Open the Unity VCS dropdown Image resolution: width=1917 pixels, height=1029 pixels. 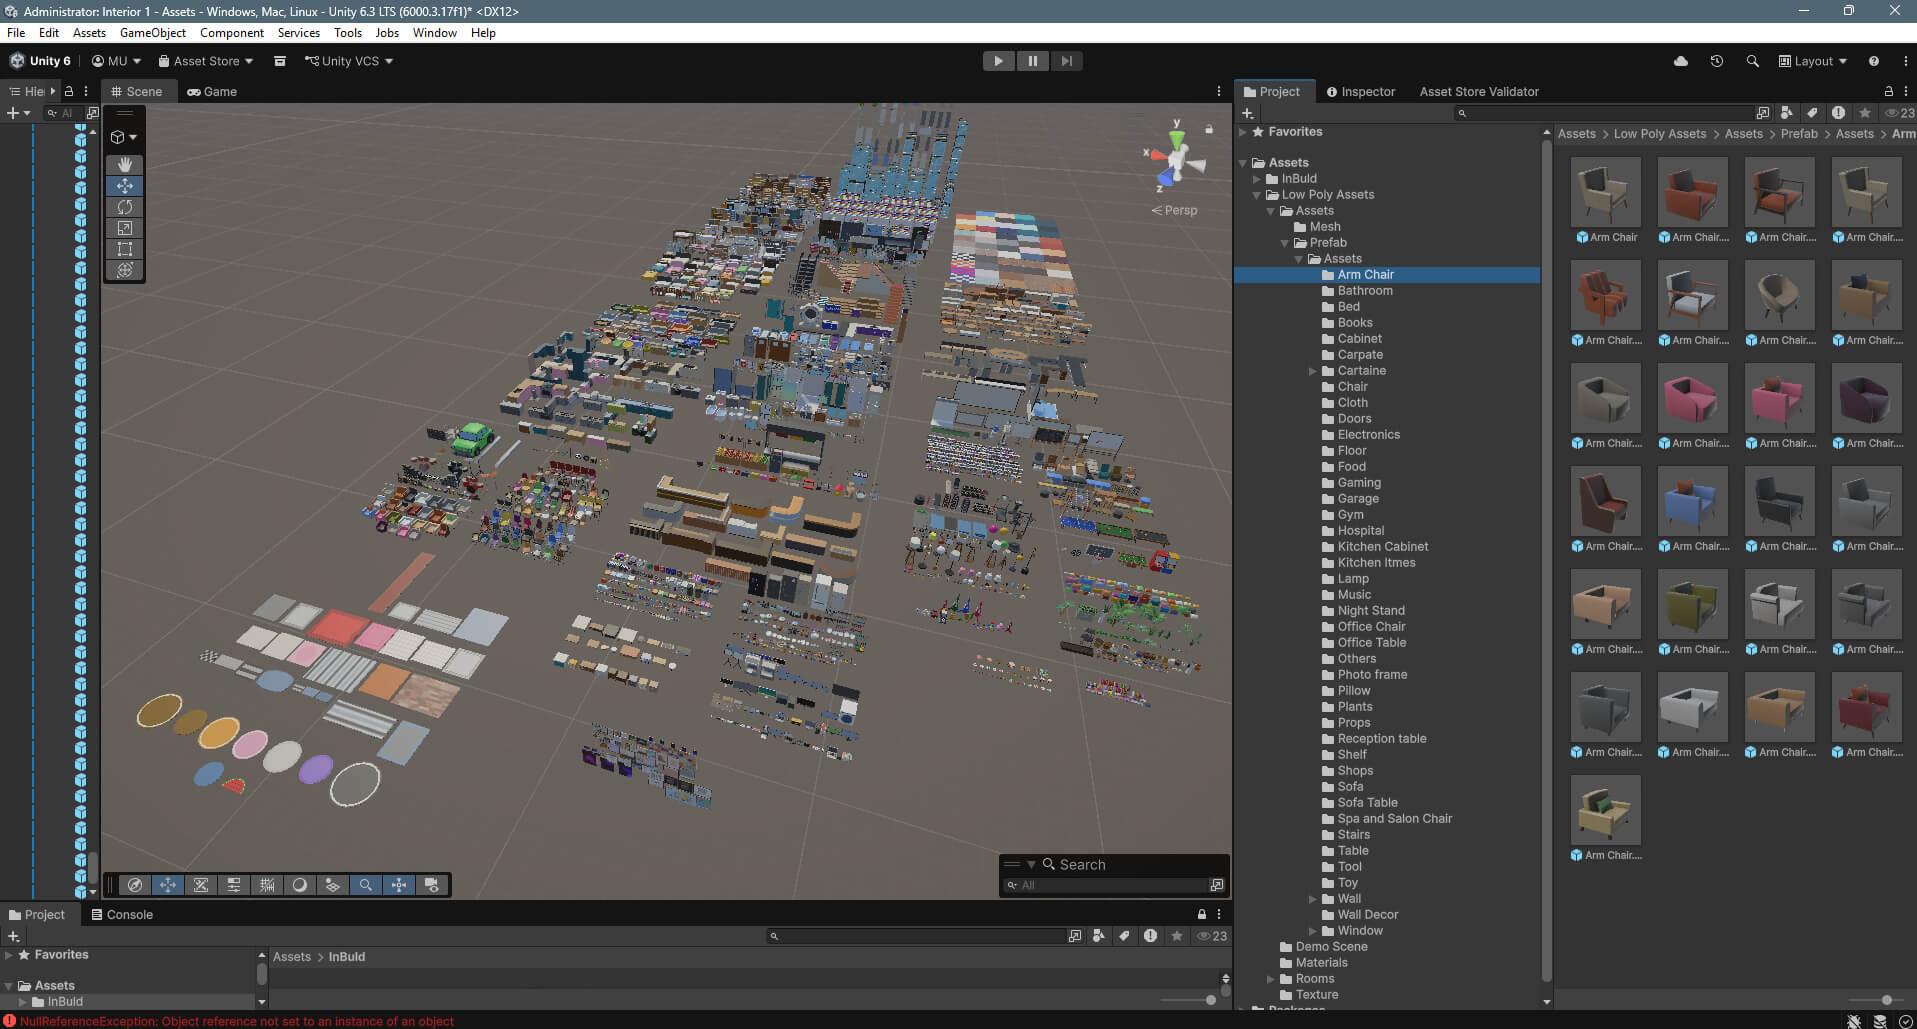tap(349, 61)
